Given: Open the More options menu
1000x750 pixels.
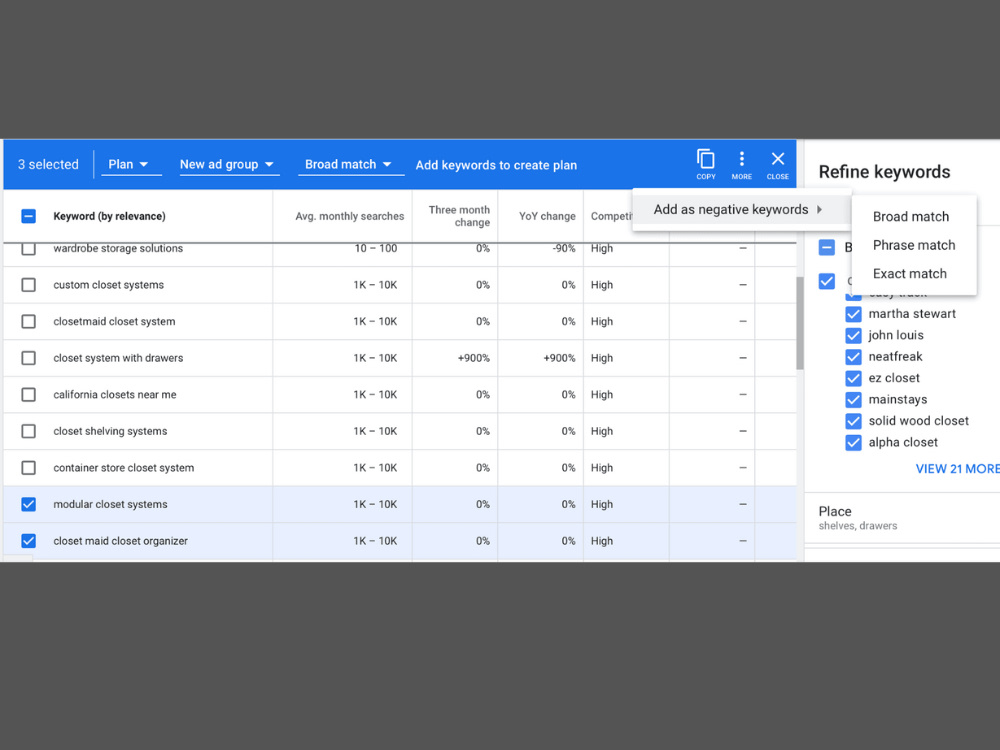Looking at the screenshot, I should point(741,164).
